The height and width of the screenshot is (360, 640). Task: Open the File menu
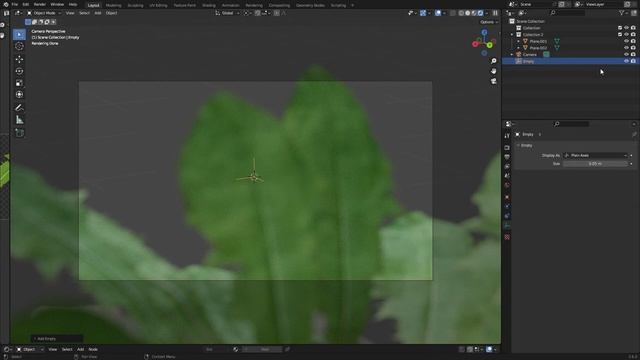pos(15,4)
